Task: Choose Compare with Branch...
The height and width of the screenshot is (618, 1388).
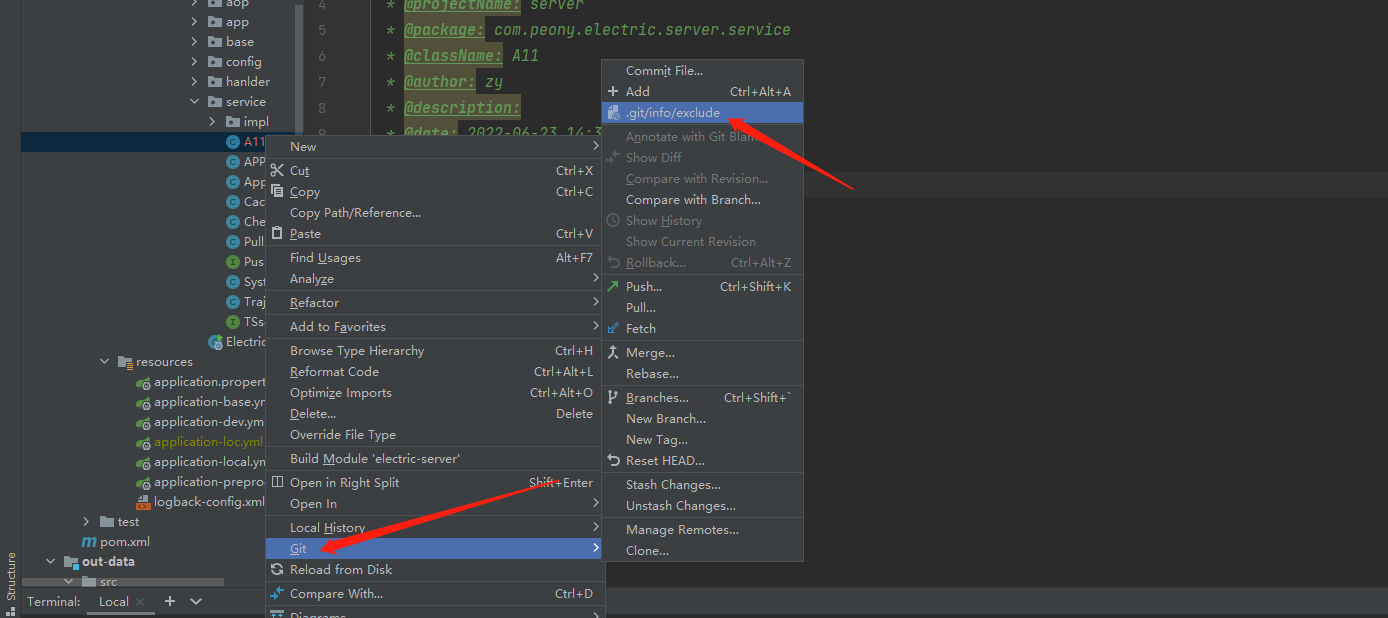Action: tap(702, 199)
